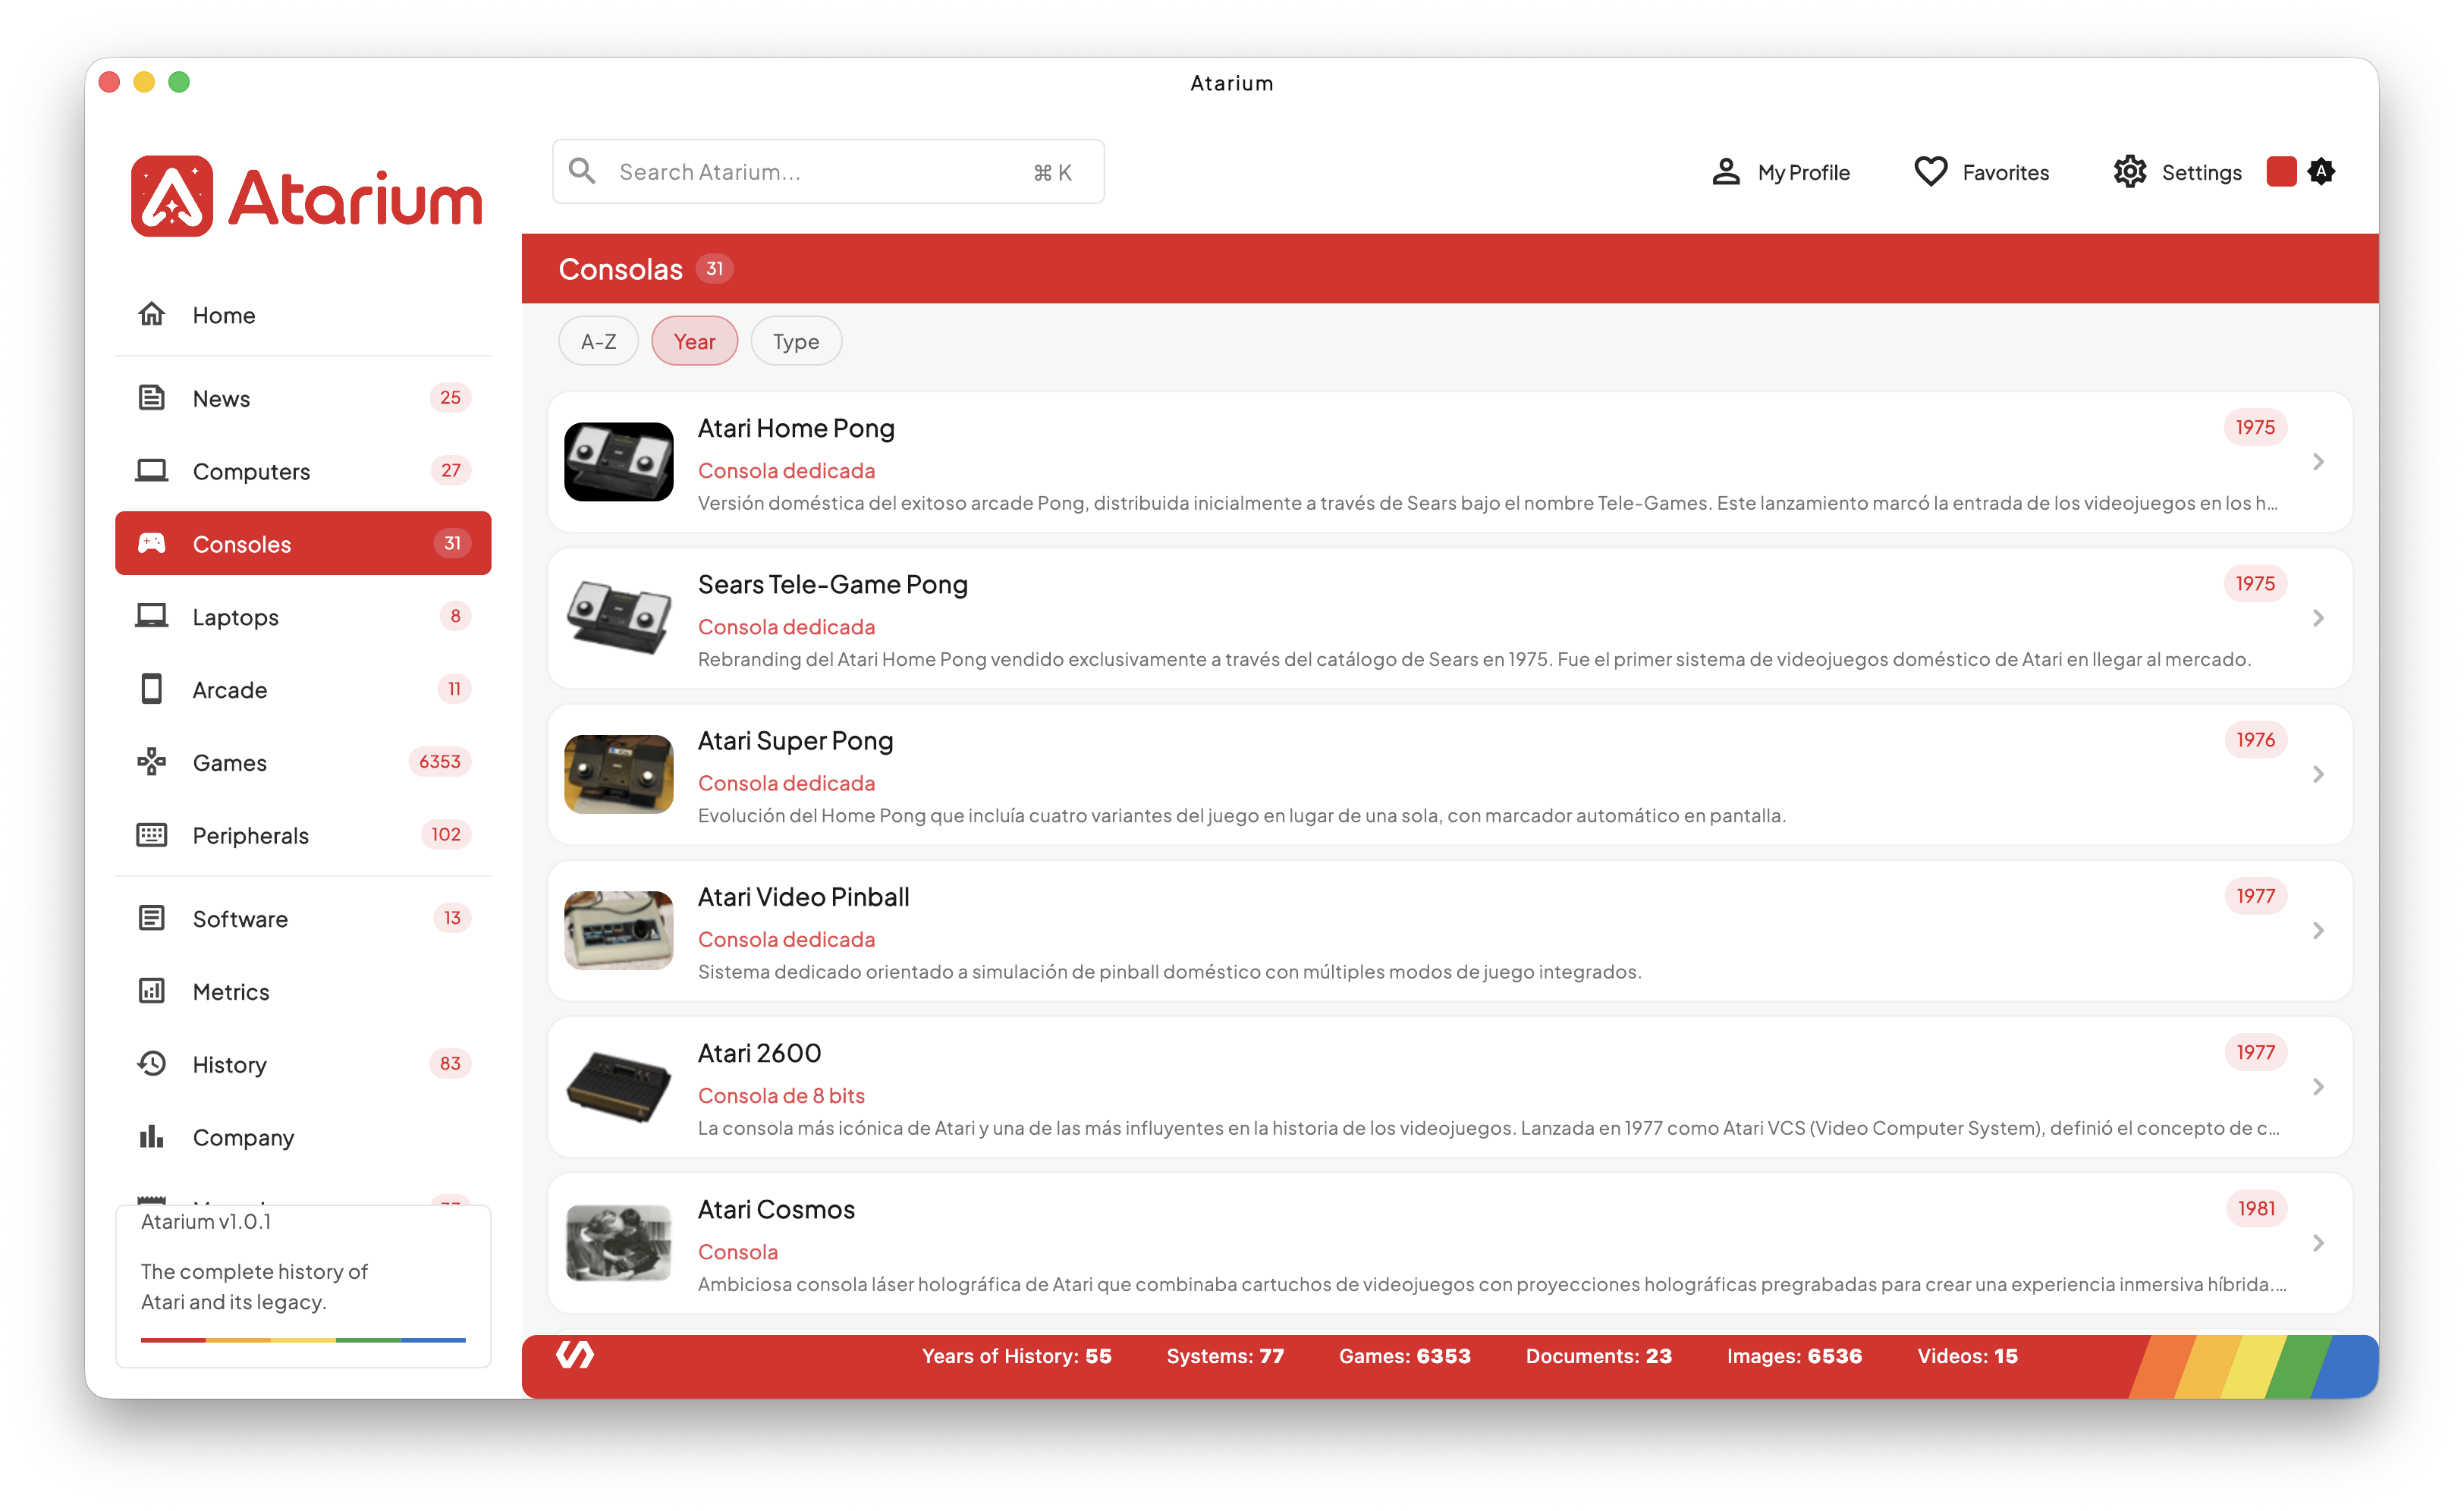
Task: Click the Peripherals keyboard icon
Action: (x=151, y=836)
